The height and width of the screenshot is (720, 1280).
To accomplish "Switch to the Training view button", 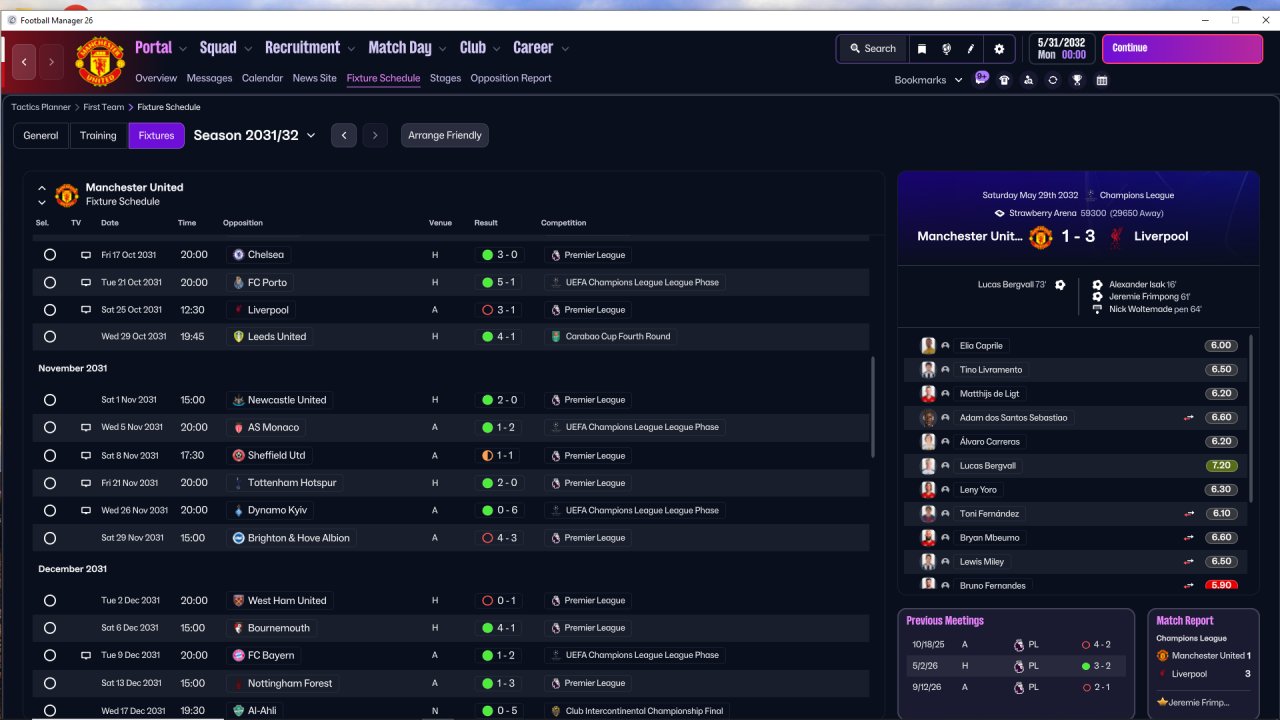I will tap(98, 135).
